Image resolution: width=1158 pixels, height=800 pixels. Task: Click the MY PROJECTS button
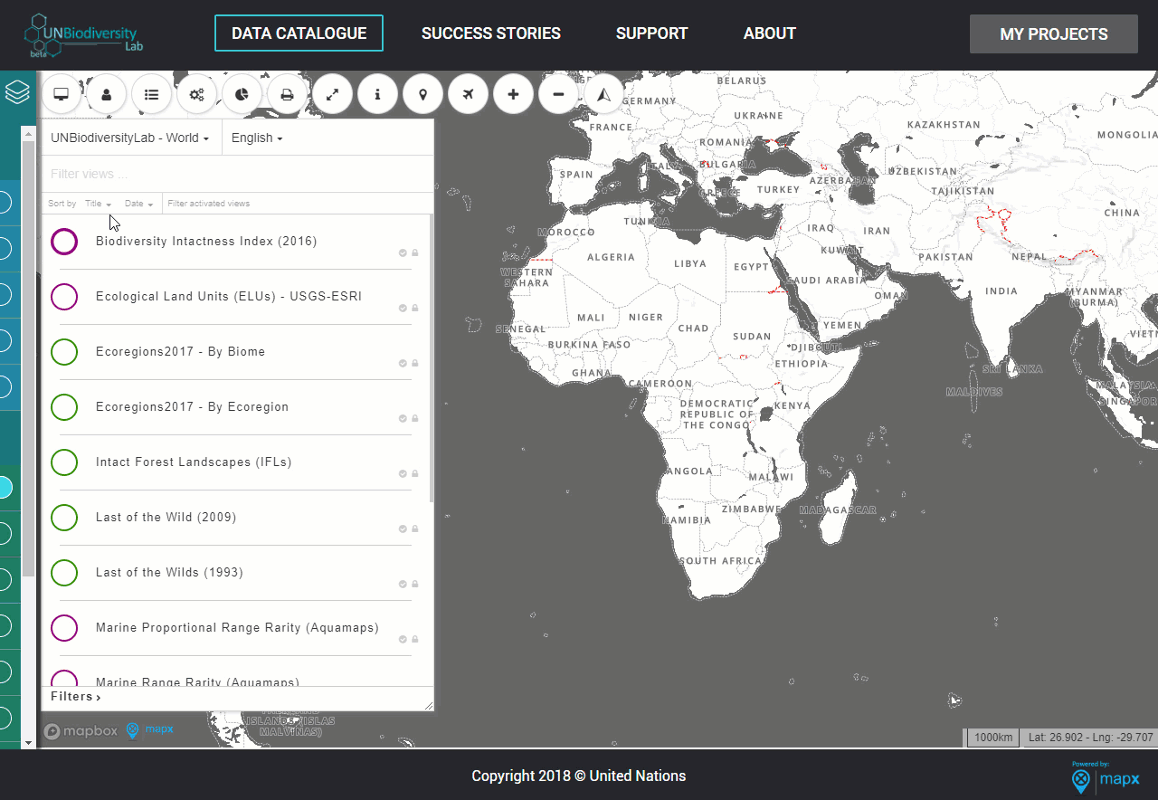tap(1053, 34)
